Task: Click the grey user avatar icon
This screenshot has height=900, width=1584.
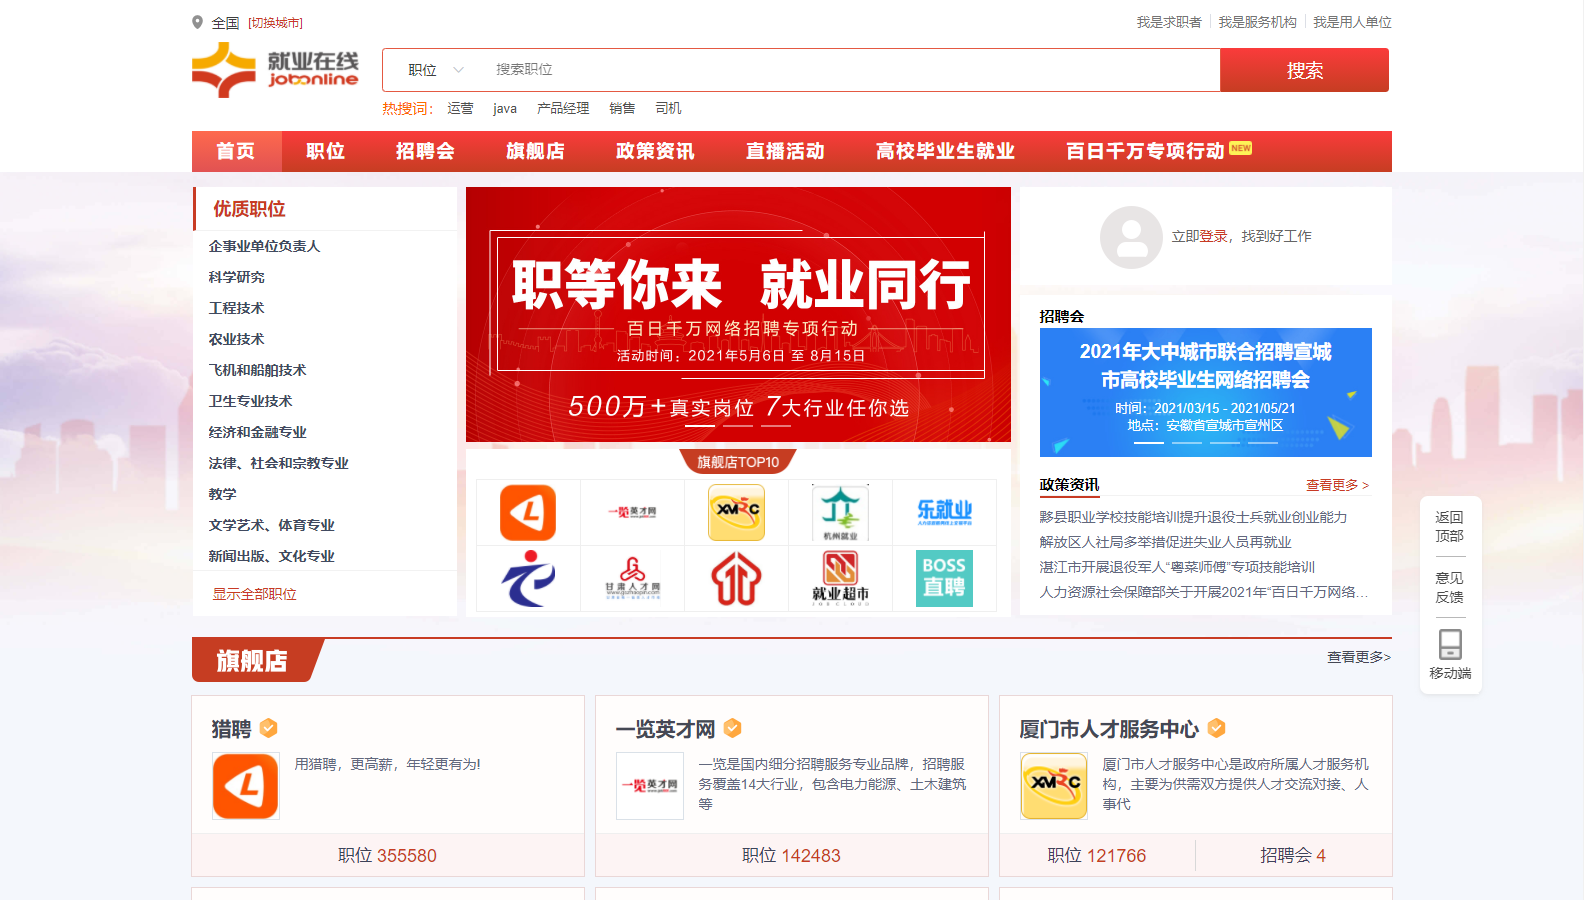Action: (x=1131, y=237)
